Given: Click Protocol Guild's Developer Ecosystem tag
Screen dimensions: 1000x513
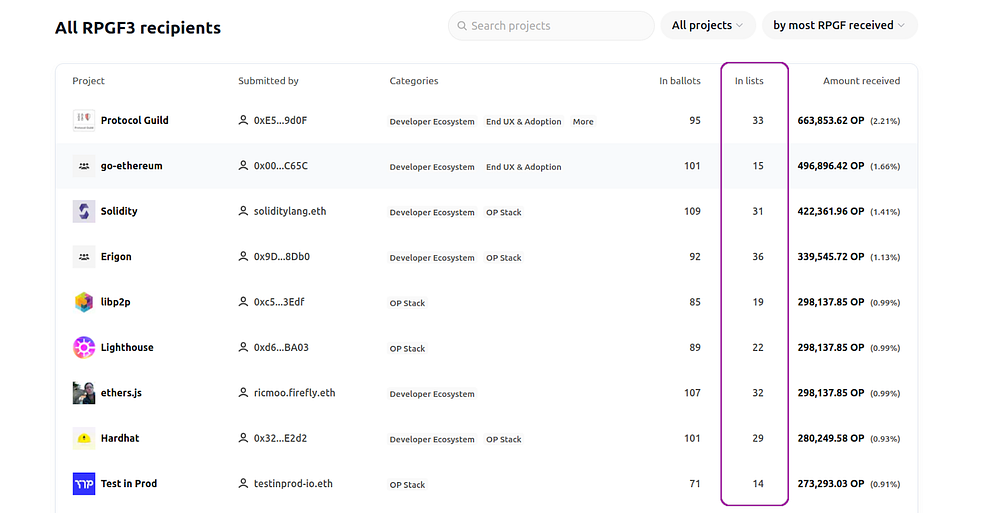Looking at the screenshot, I should coord(432,121).
